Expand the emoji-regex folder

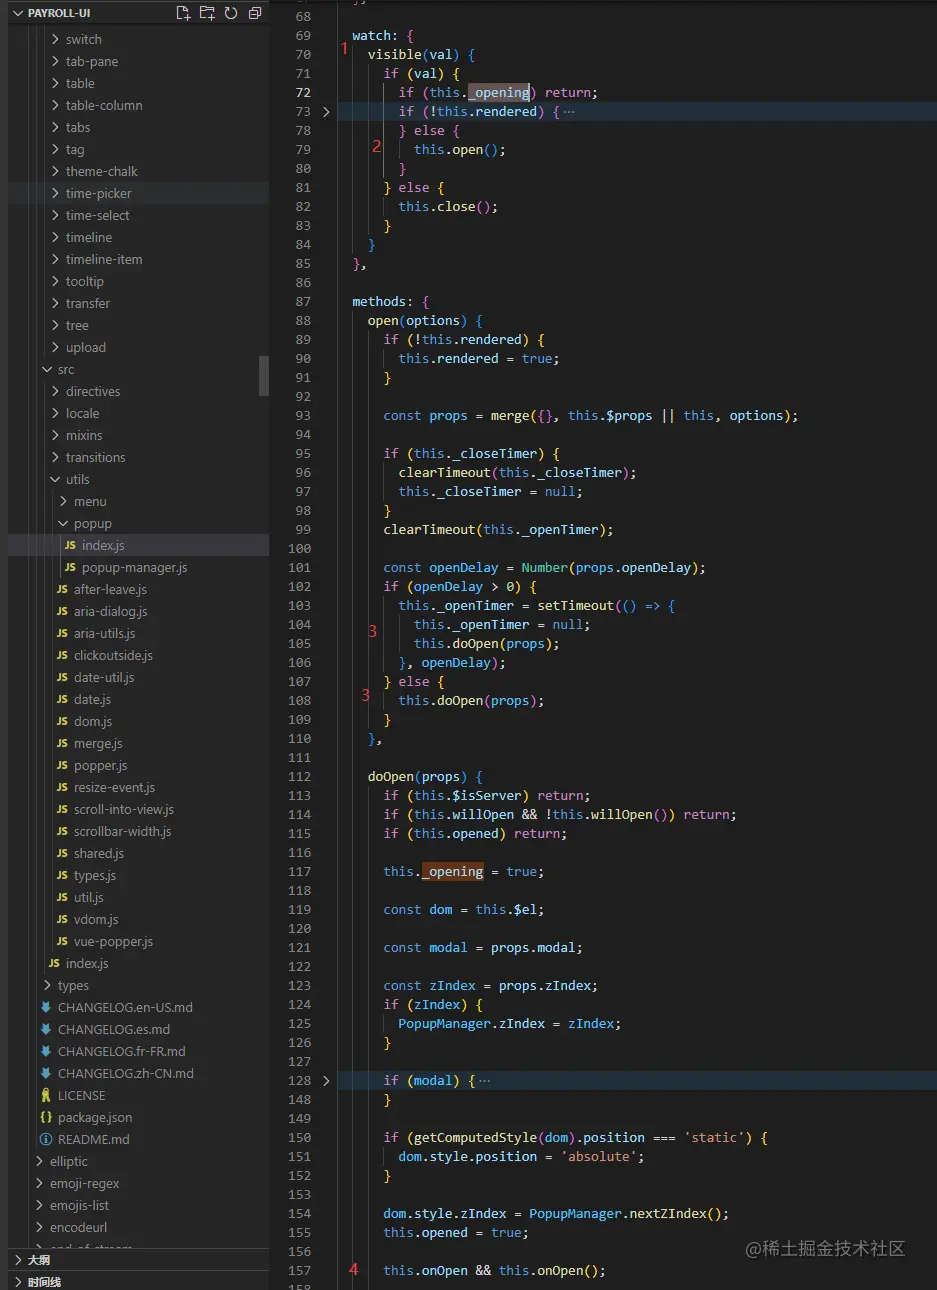tap(85, 1183)
